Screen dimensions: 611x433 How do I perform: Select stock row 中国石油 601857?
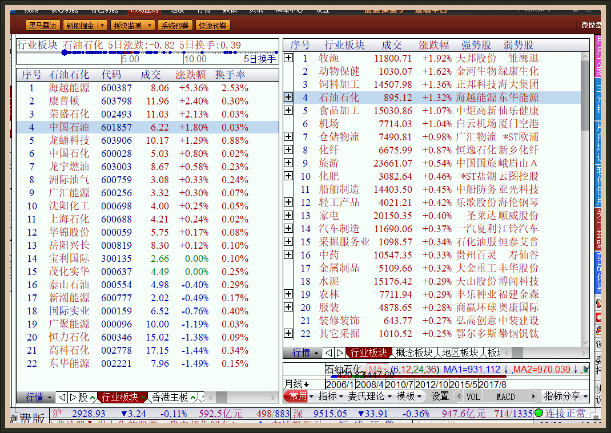coord(148,127)
